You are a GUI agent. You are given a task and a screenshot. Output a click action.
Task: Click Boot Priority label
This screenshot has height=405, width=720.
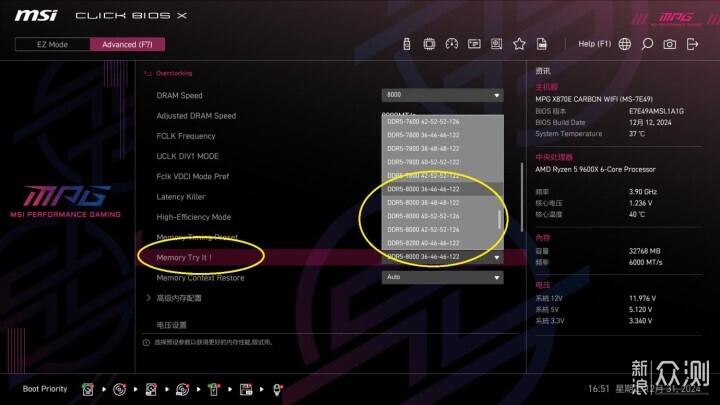[45, 389]
